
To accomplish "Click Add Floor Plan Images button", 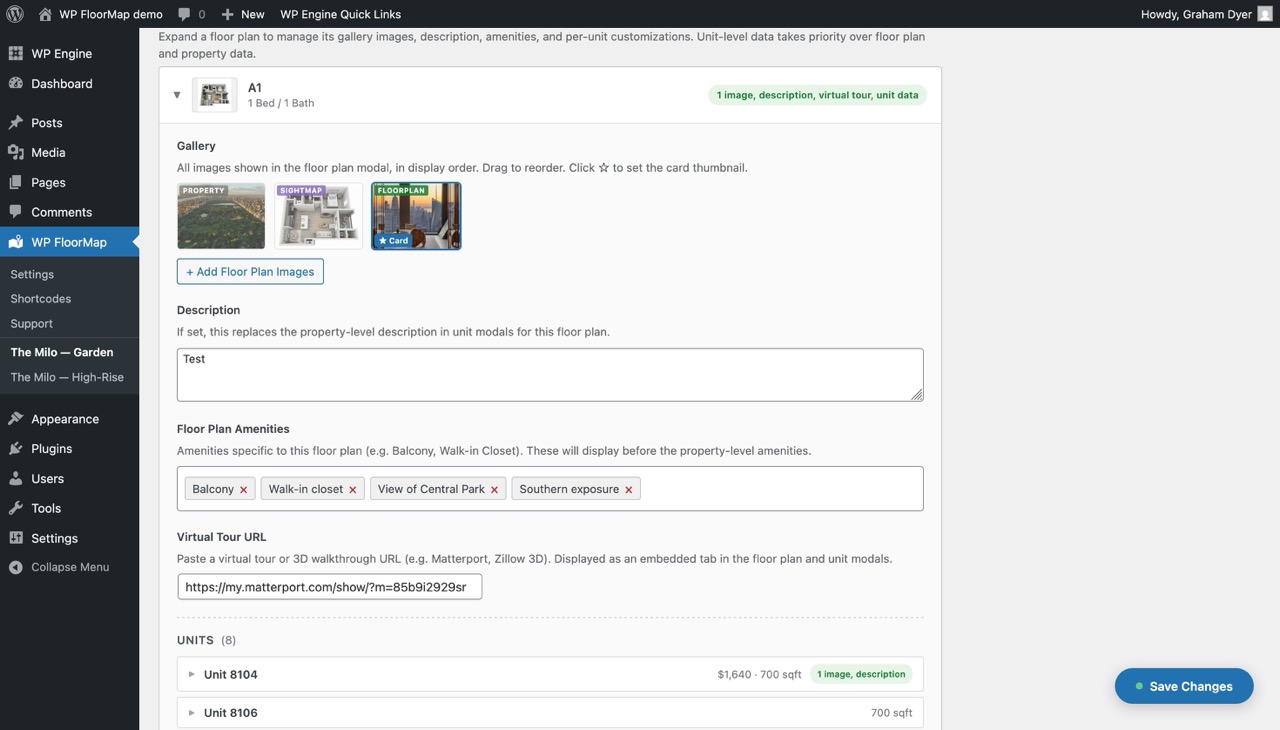I will pos(250,272).
